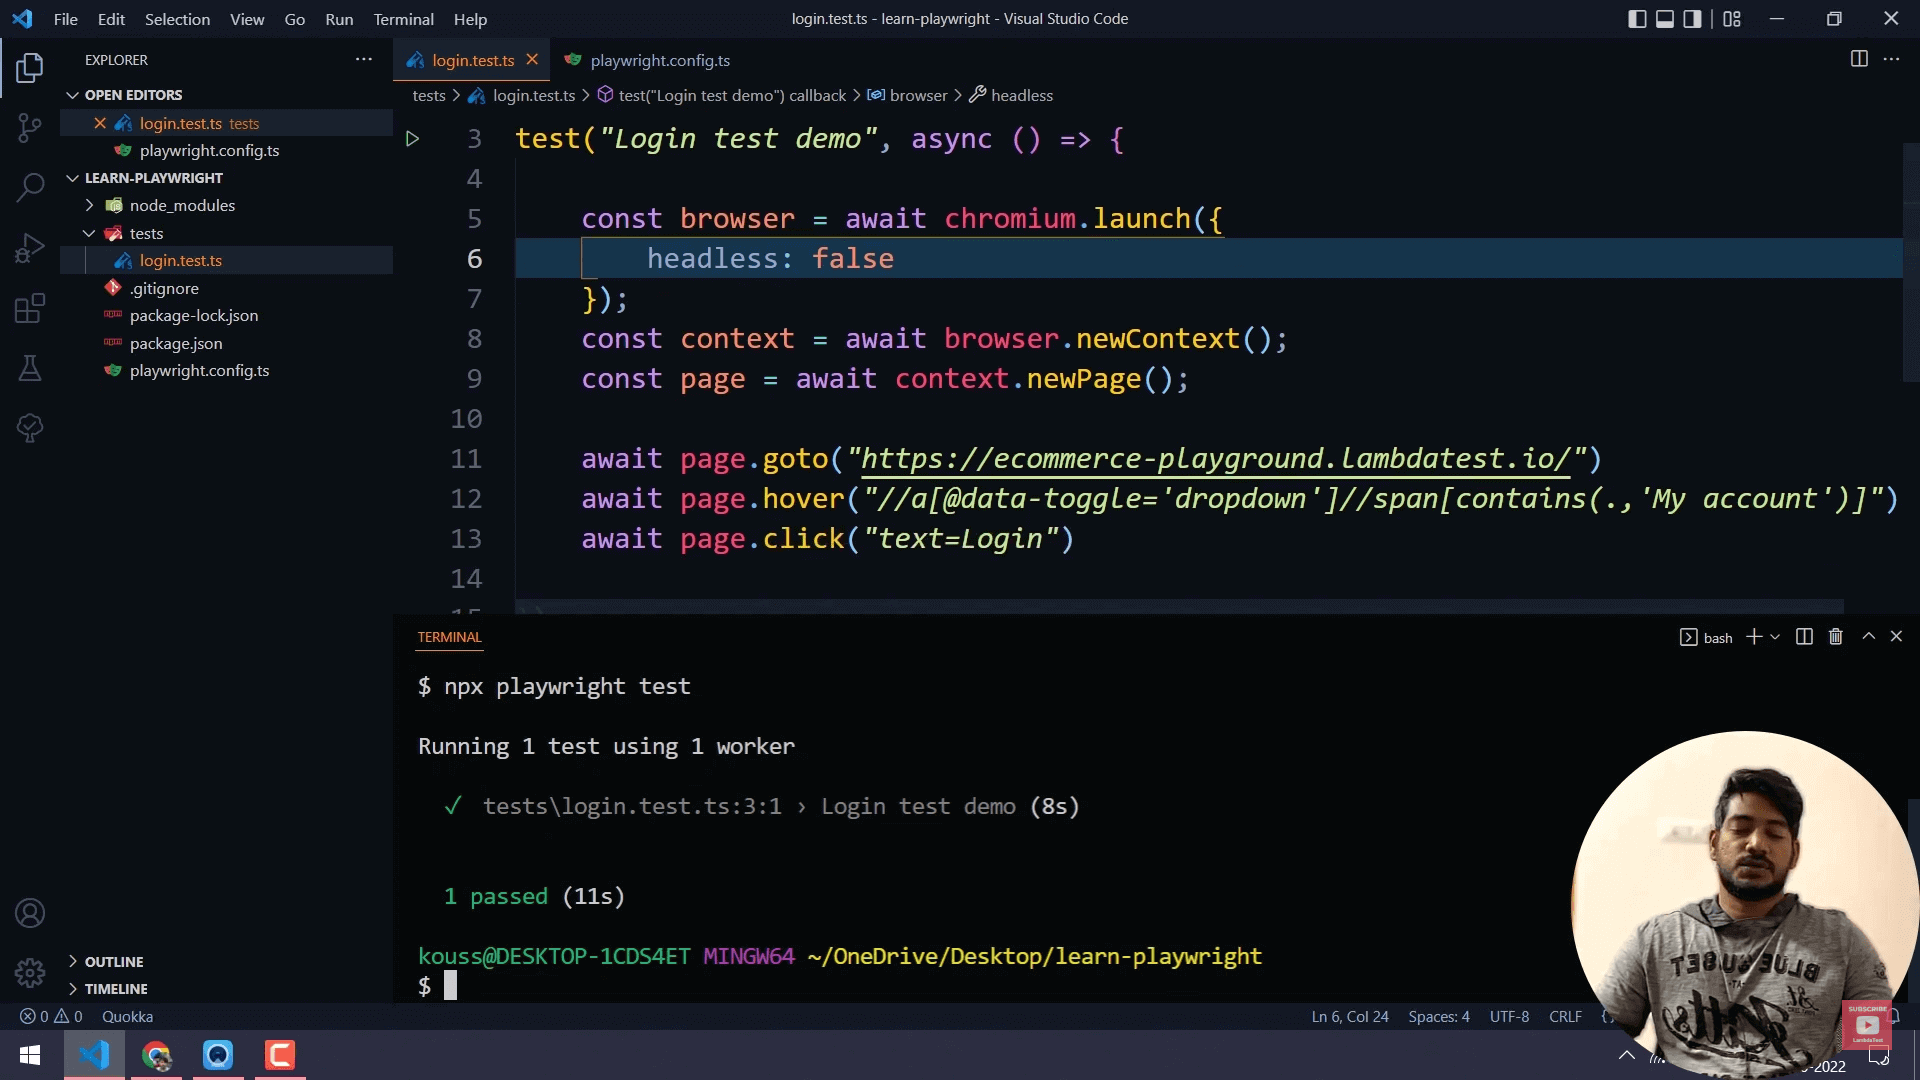Open package.json in the explorer
1920x1080 pixels.
176,343
